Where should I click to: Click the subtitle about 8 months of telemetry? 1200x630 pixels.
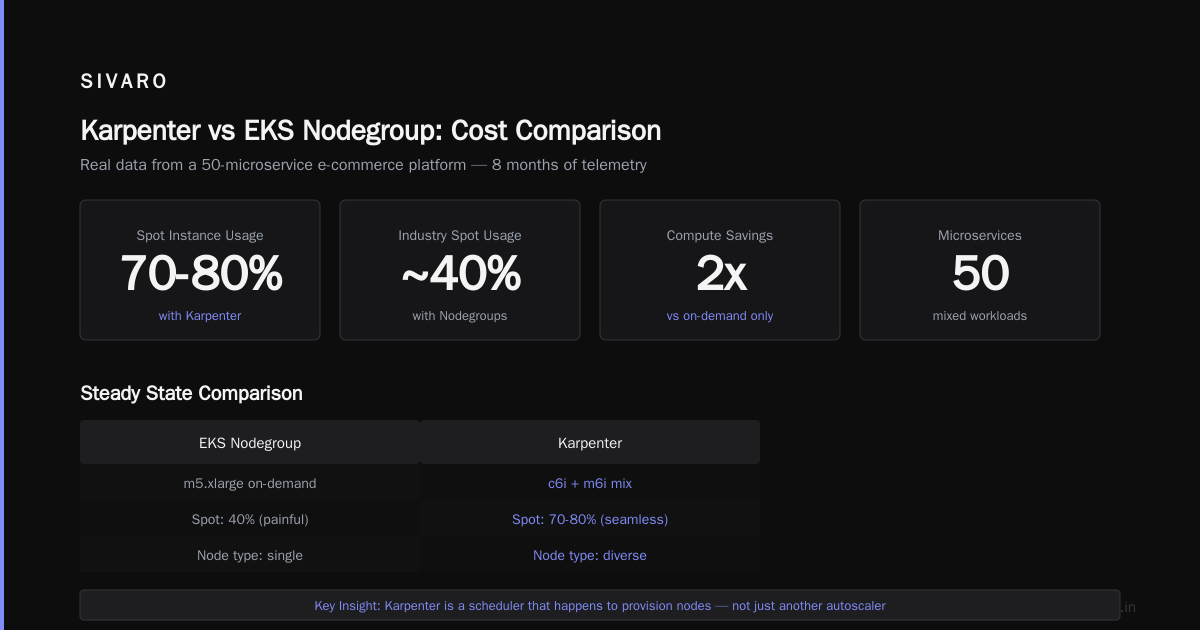click(363, 165)
